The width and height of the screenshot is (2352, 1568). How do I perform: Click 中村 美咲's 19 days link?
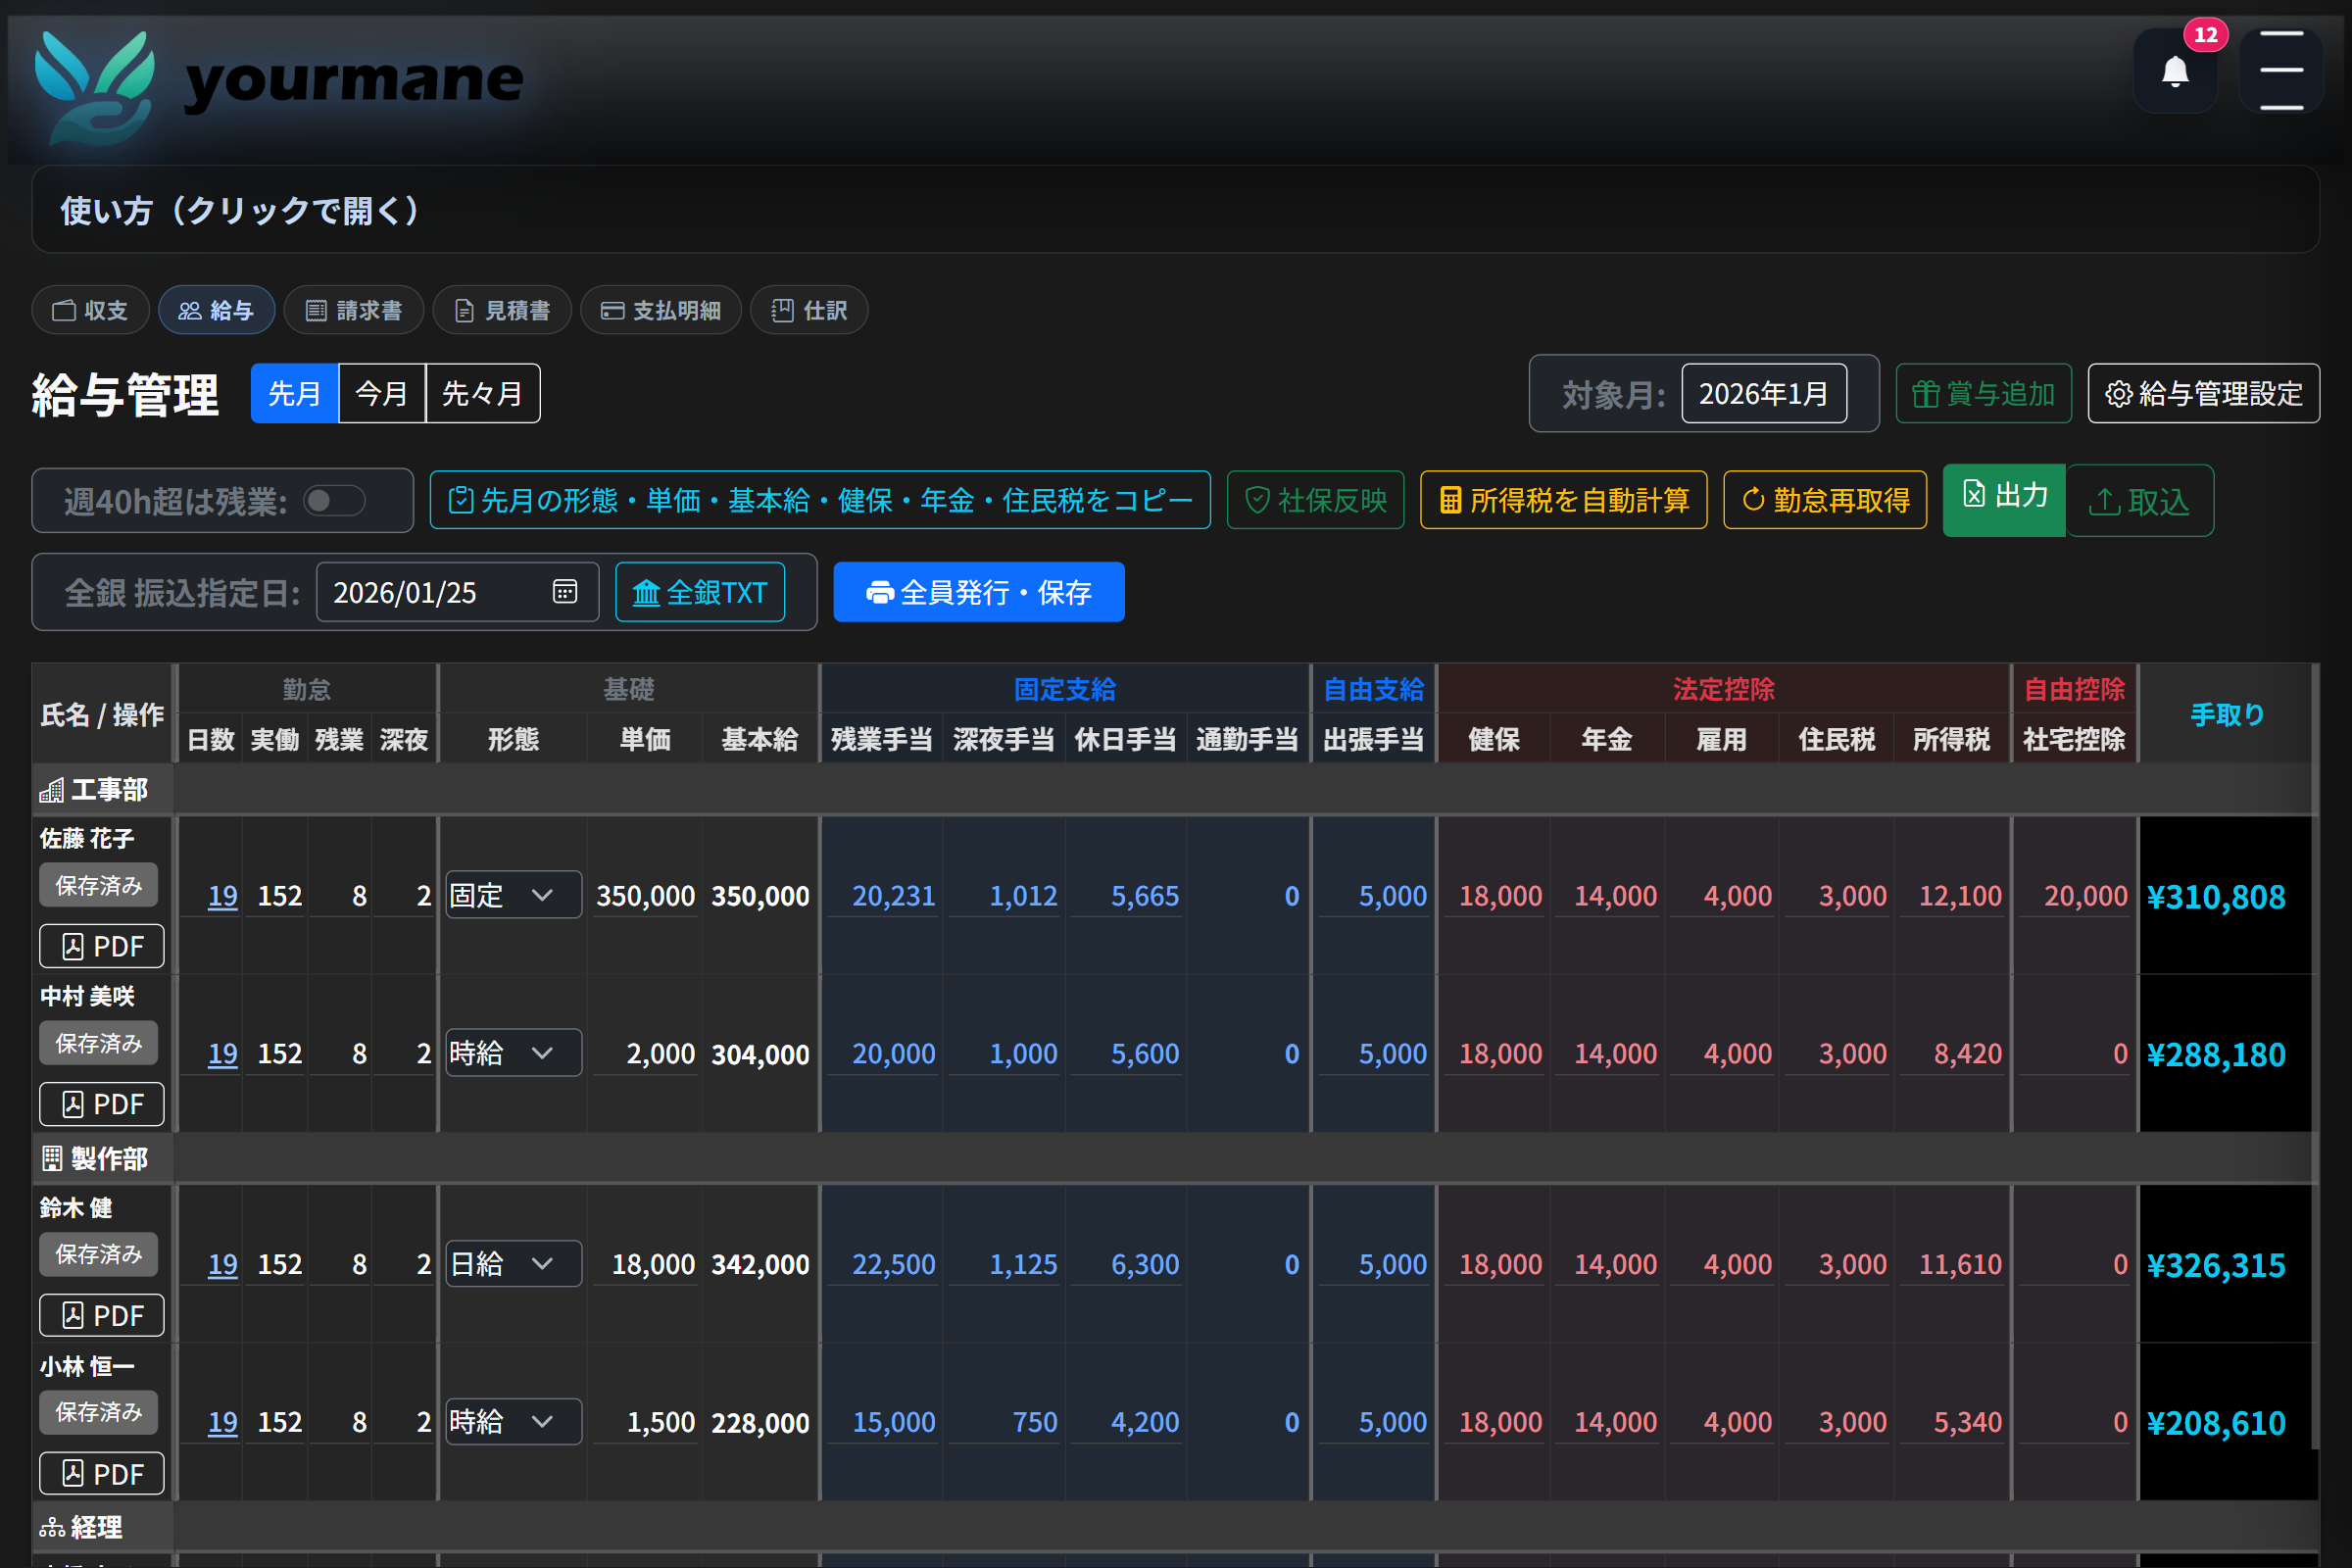point(222,1054)
